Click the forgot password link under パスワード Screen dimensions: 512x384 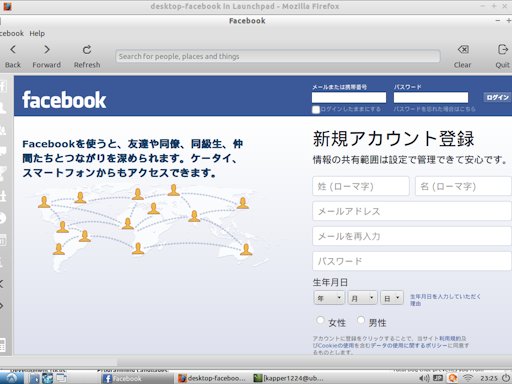pyautogui.click(x=434, y=109)
